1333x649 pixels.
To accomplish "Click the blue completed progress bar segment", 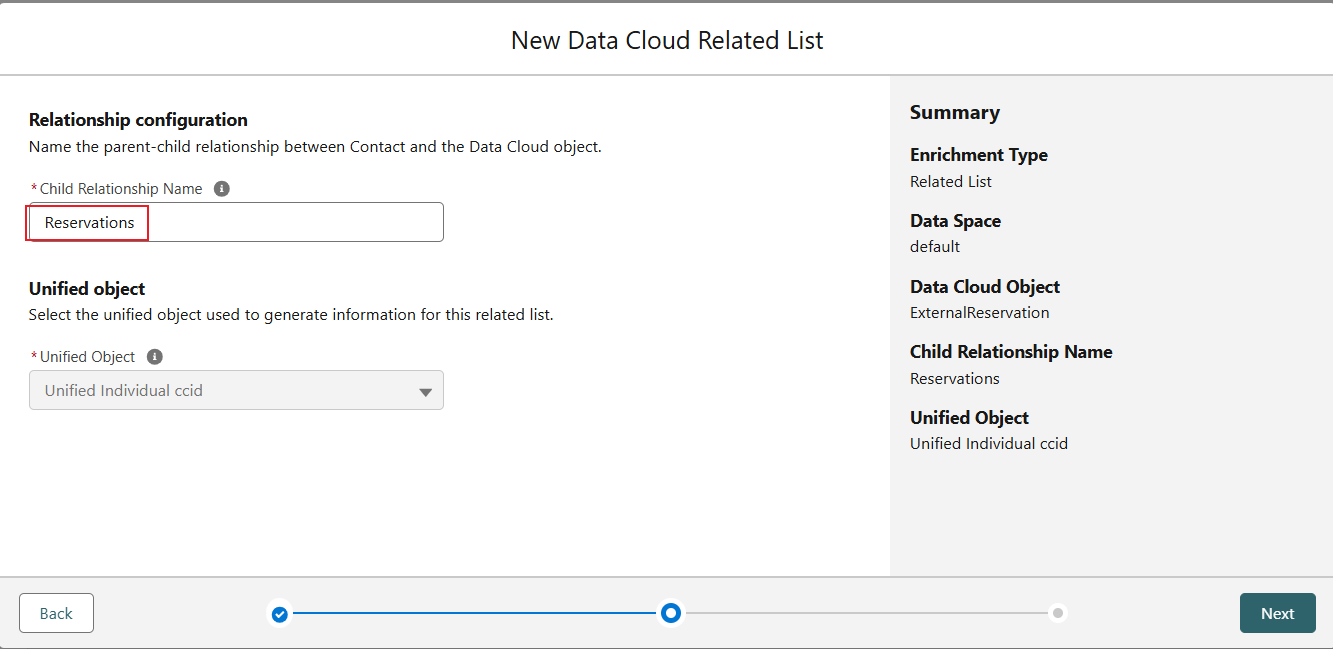I will [x=475, y=612].
